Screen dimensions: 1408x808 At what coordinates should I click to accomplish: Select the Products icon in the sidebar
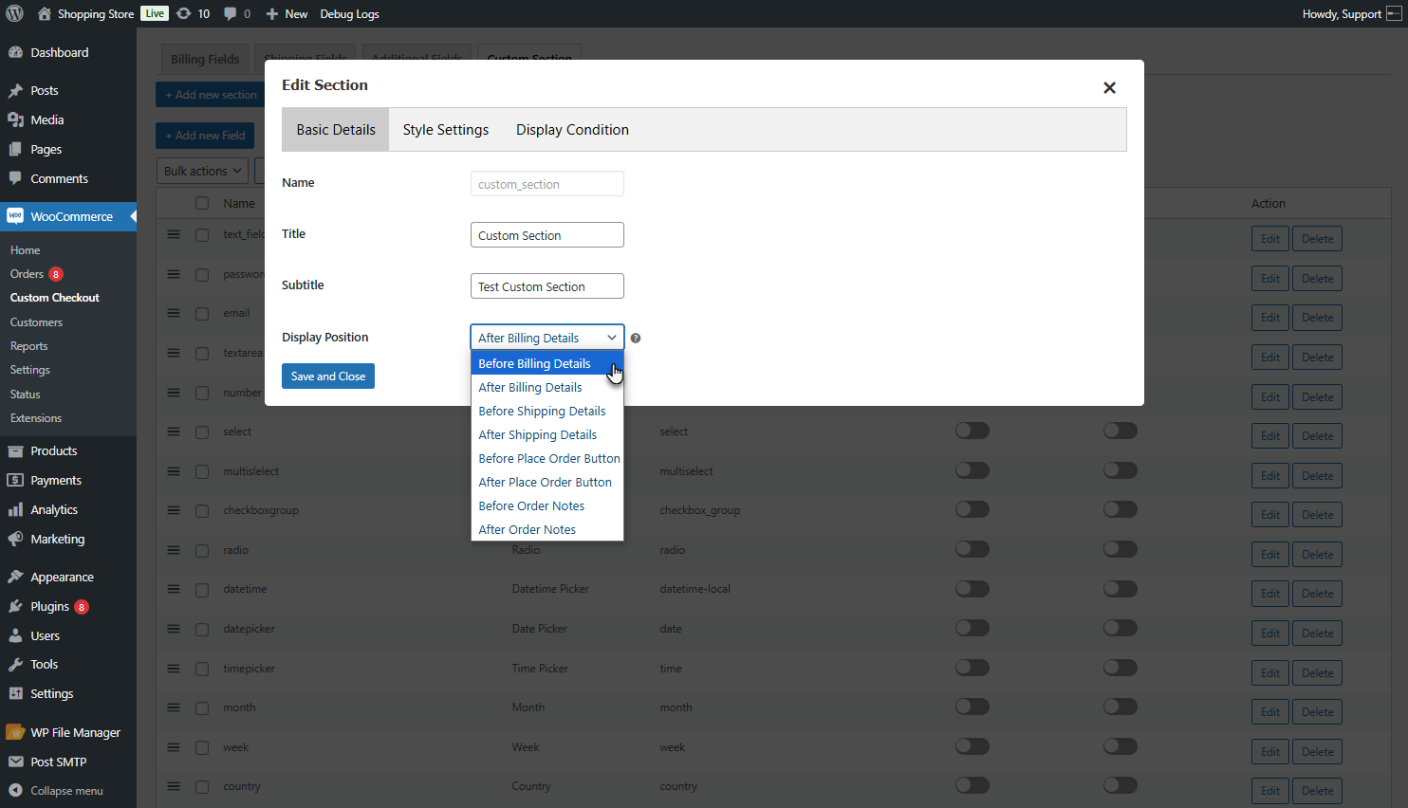click(17, 450)
